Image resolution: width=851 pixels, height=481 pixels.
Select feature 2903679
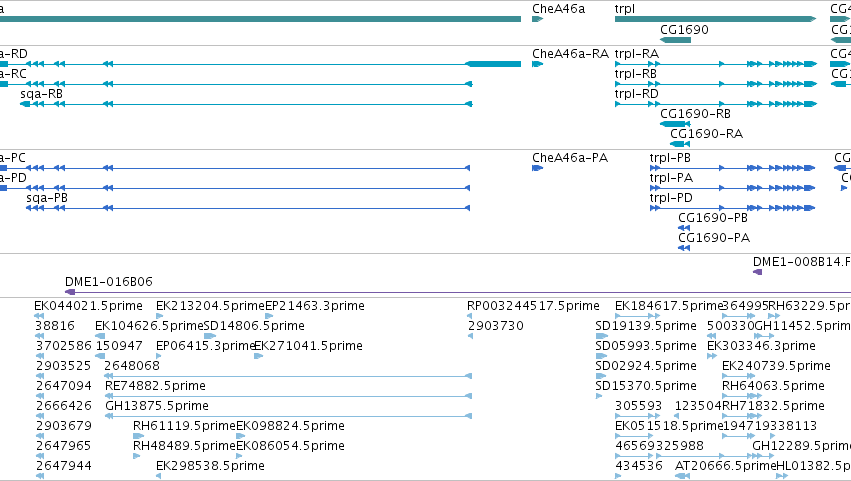[x=64, y=426]
